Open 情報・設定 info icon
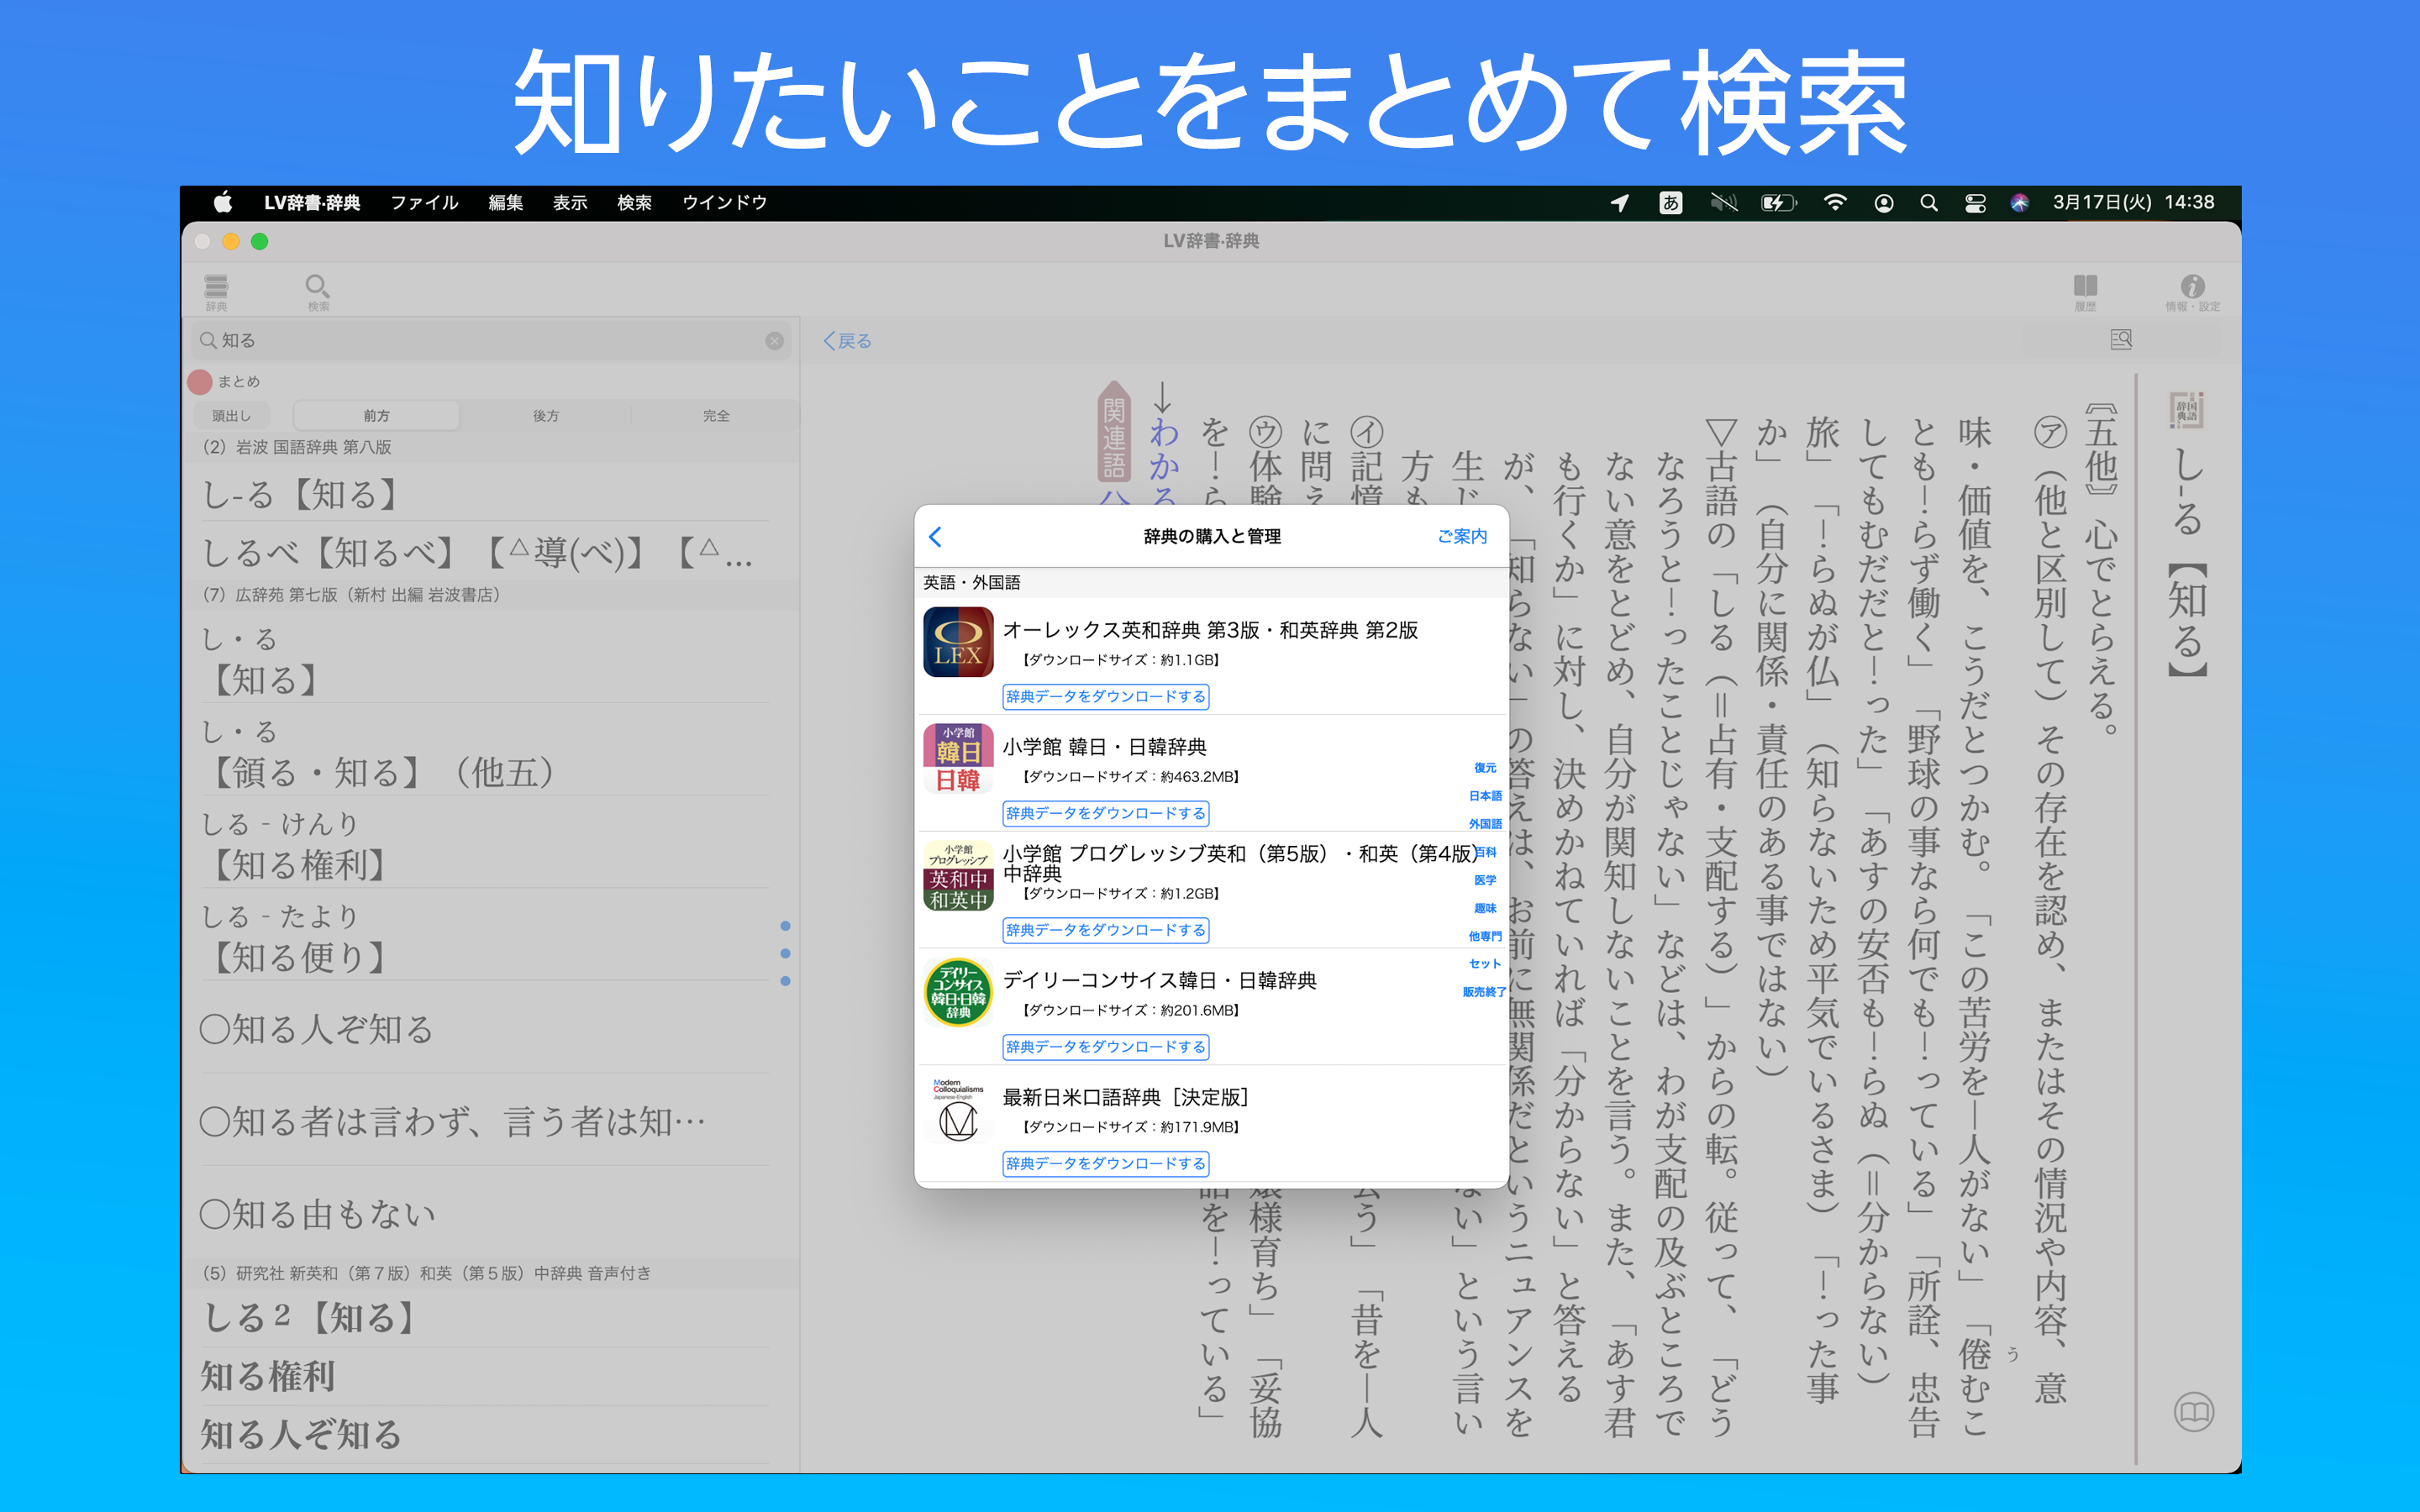Screen dimensions: 2420x1512 point(2192,291)
